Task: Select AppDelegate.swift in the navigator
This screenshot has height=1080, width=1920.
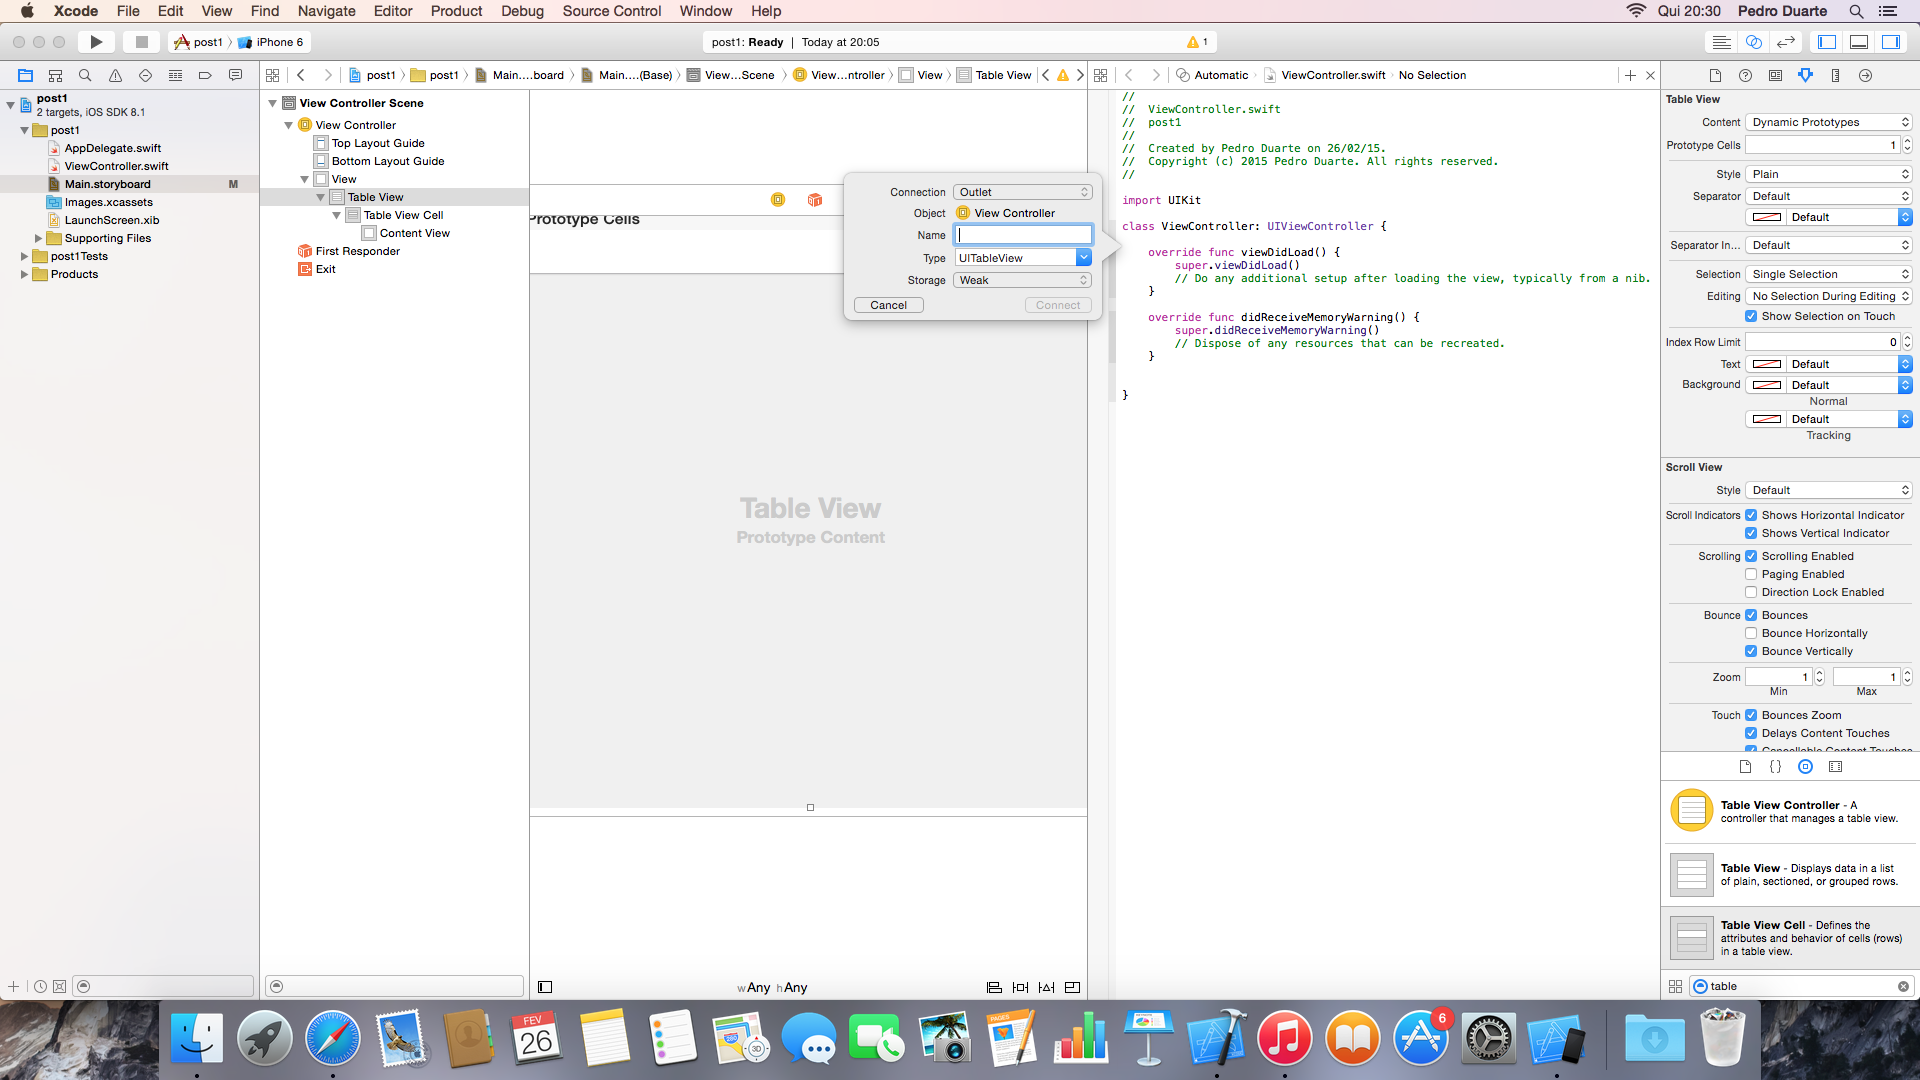Action: pos(113,148)
